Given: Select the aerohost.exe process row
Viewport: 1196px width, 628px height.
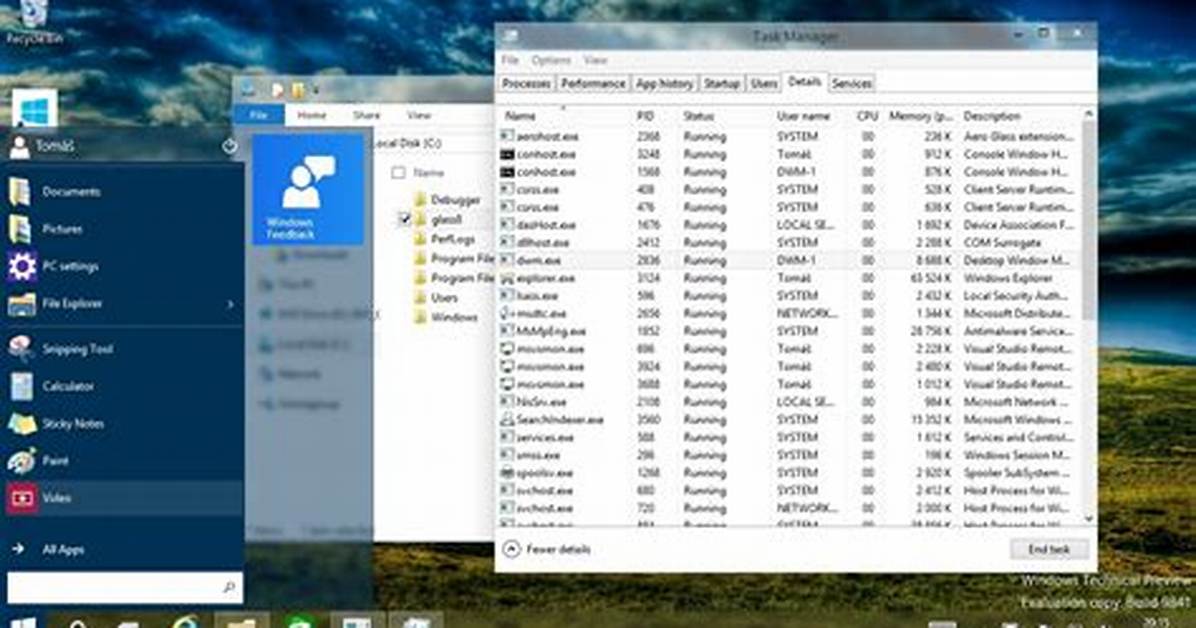Looking at the screenshot, I should click(x=789, y=137).
